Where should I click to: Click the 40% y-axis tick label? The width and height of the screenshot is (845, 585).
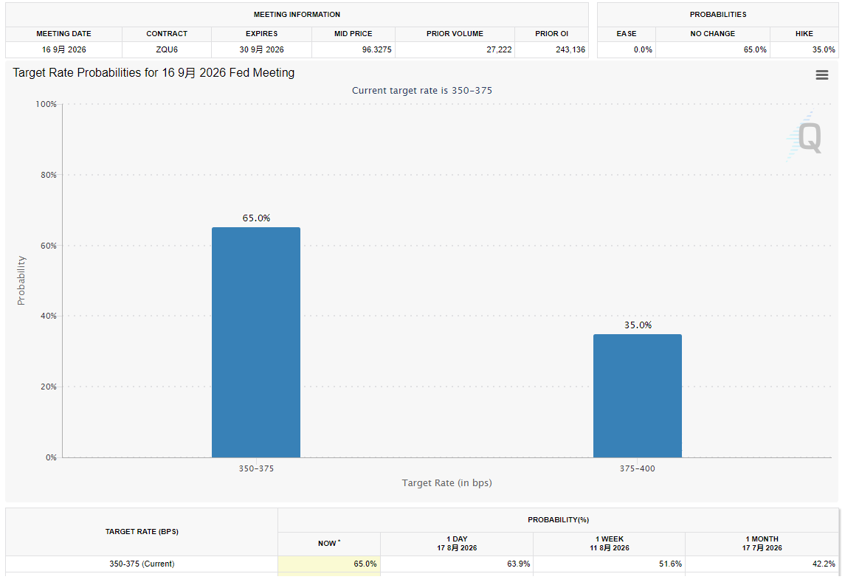(48, 316)
